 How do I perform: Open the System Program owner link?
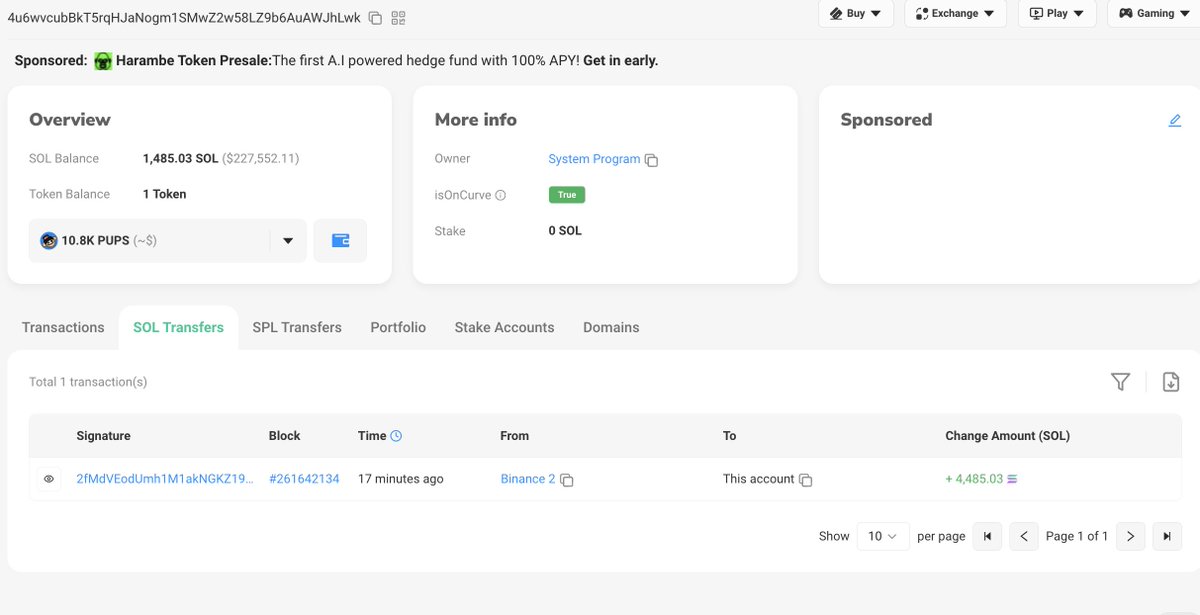click(x=594, y=159)
